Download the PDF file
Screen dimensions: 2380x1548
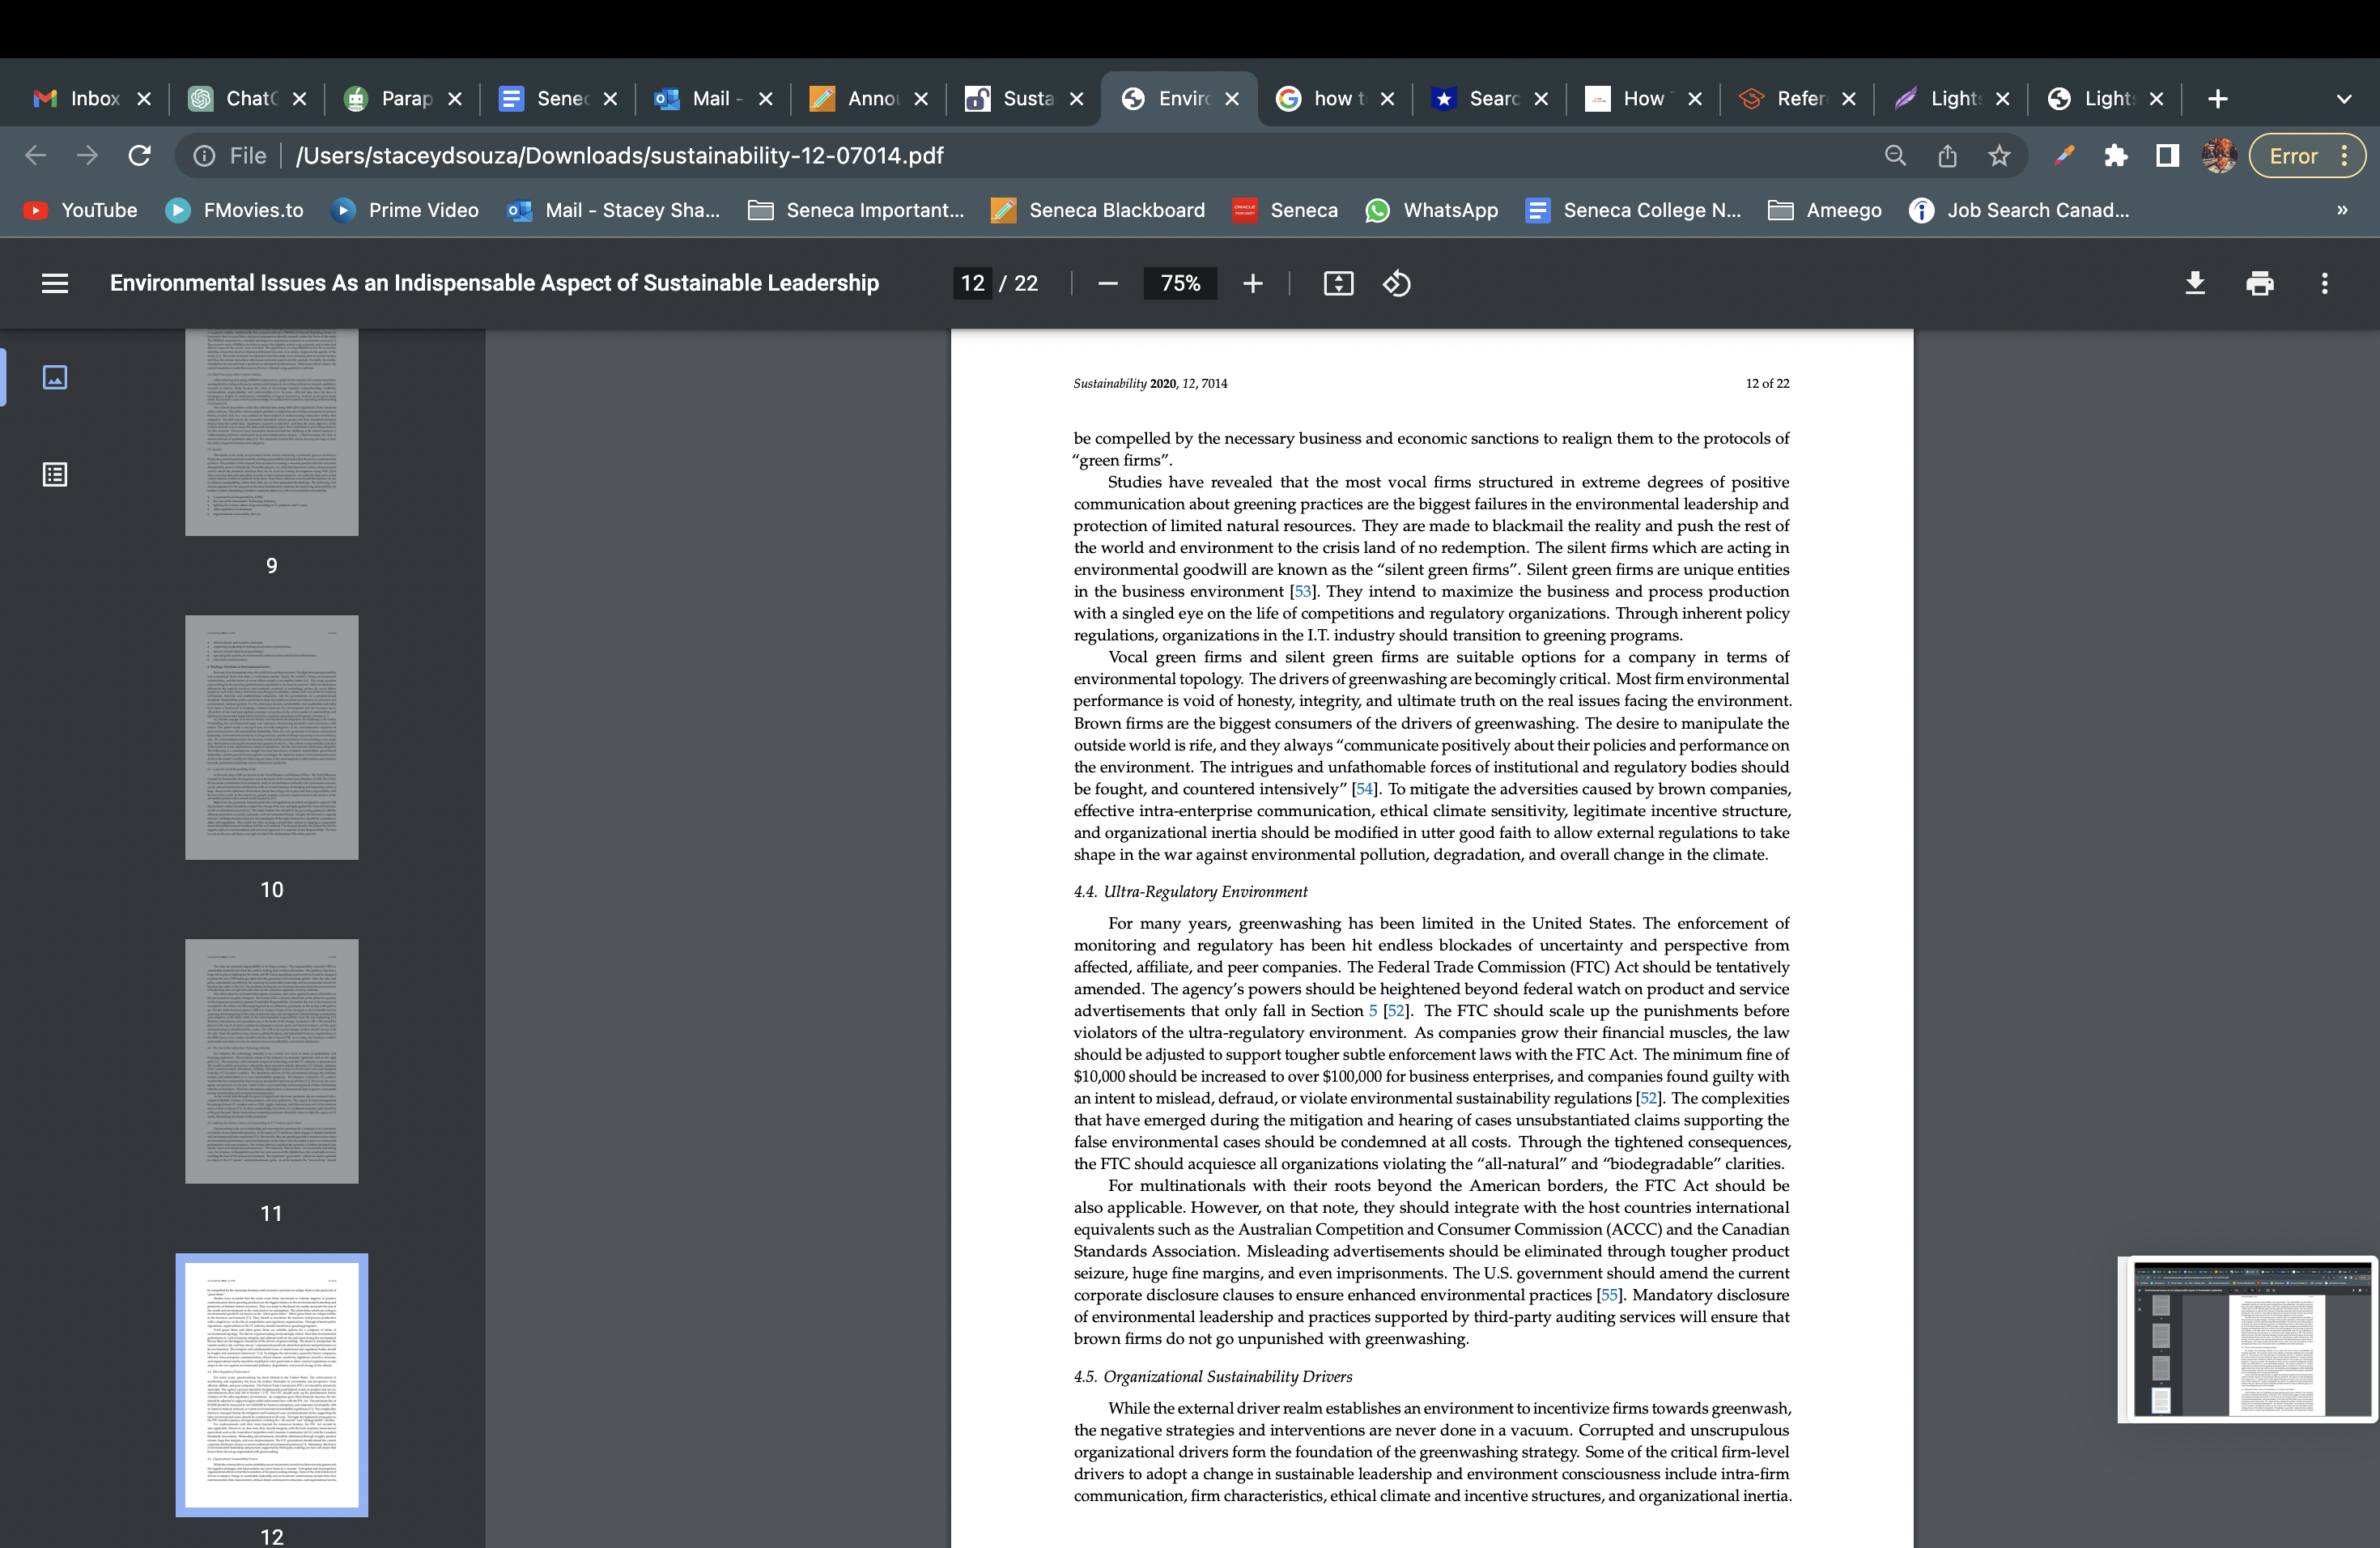2194,284
